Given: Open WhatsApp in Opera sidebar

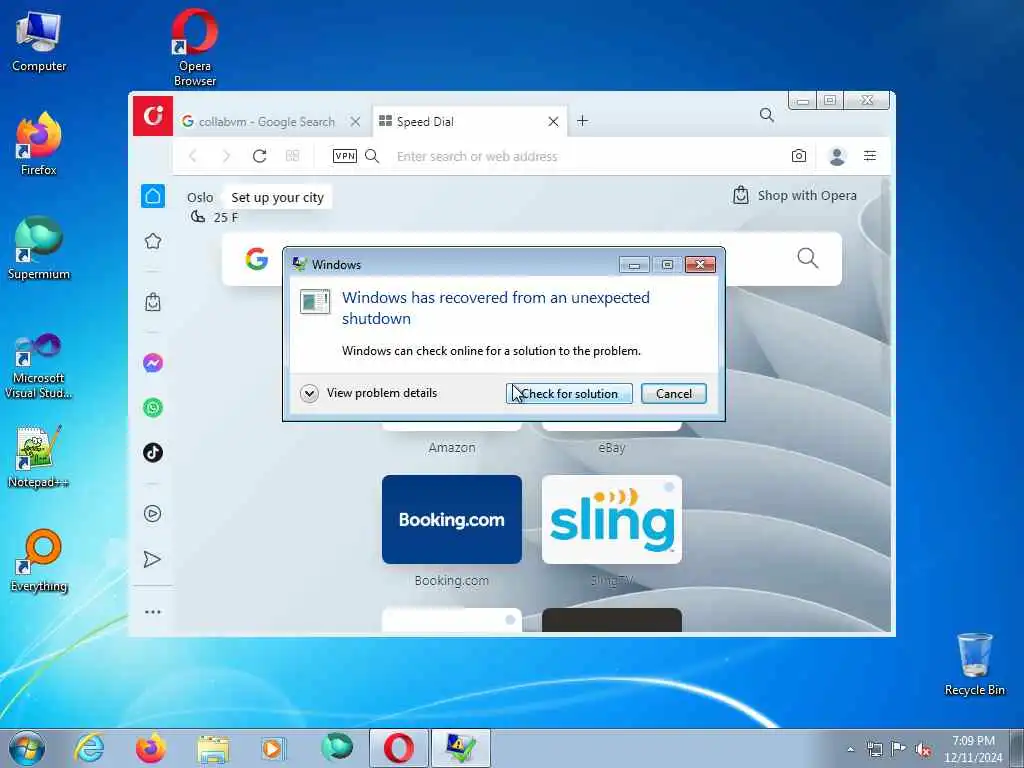Looking at the screenshot, I should click(153, 408).
